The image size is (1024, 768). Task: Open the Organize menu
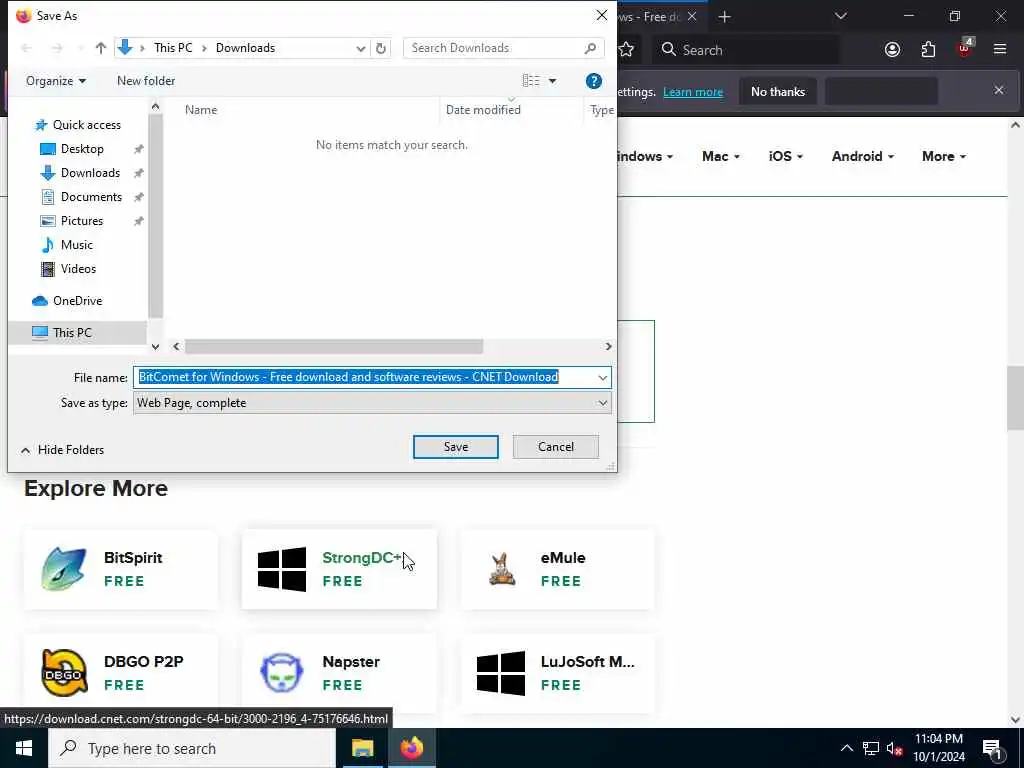(x=56, y=81)
